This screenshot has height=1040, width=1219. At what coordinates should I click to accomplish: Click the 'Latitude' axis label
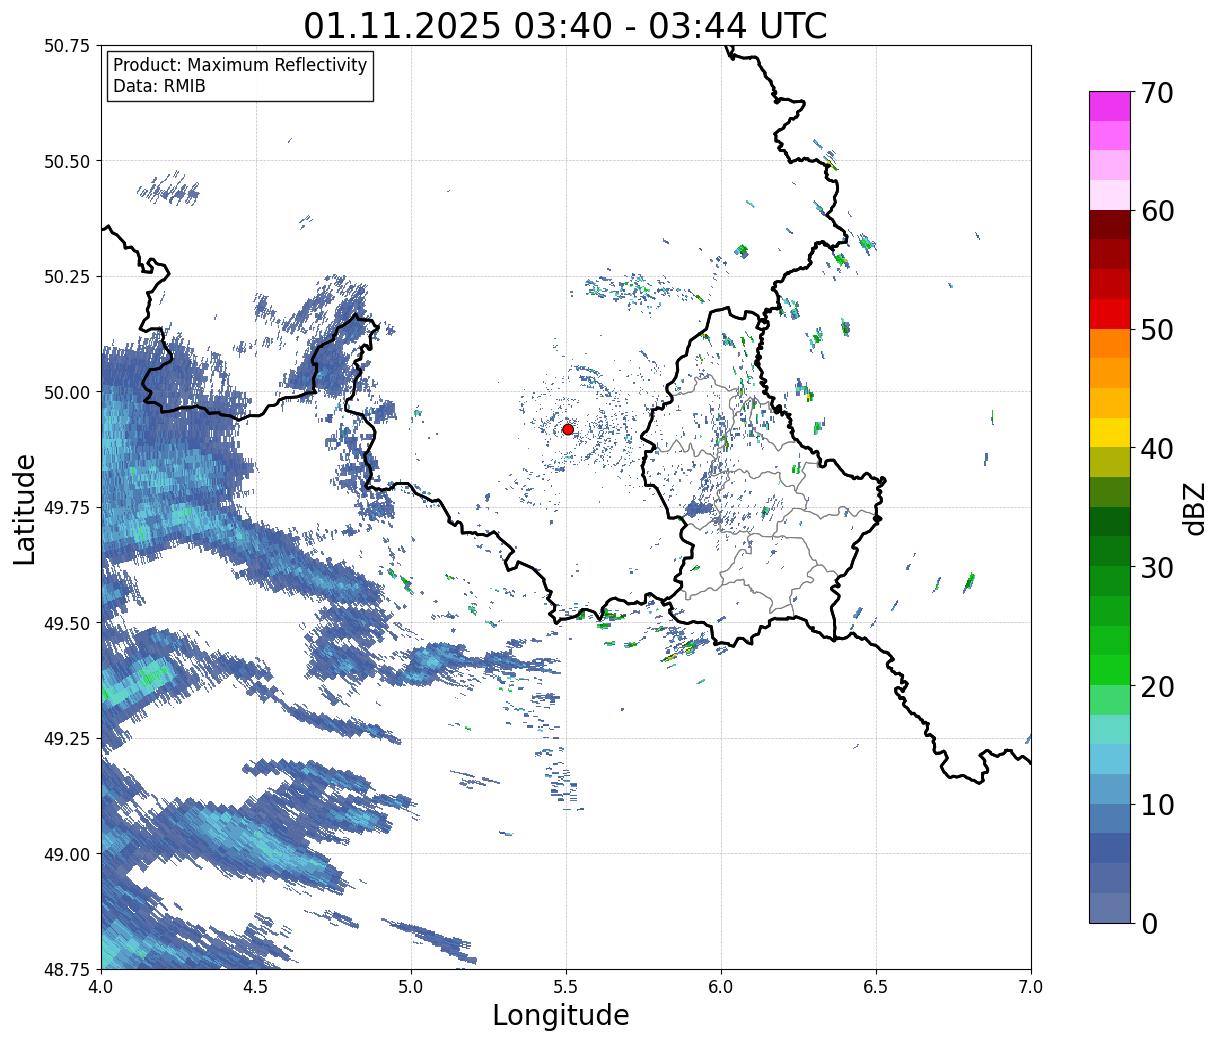click(25, 508)
